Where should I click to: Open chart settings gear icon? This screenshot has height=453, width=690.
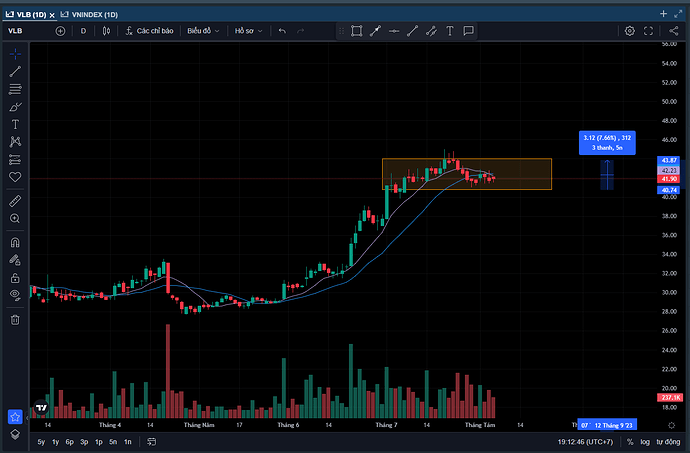[630, 31]
